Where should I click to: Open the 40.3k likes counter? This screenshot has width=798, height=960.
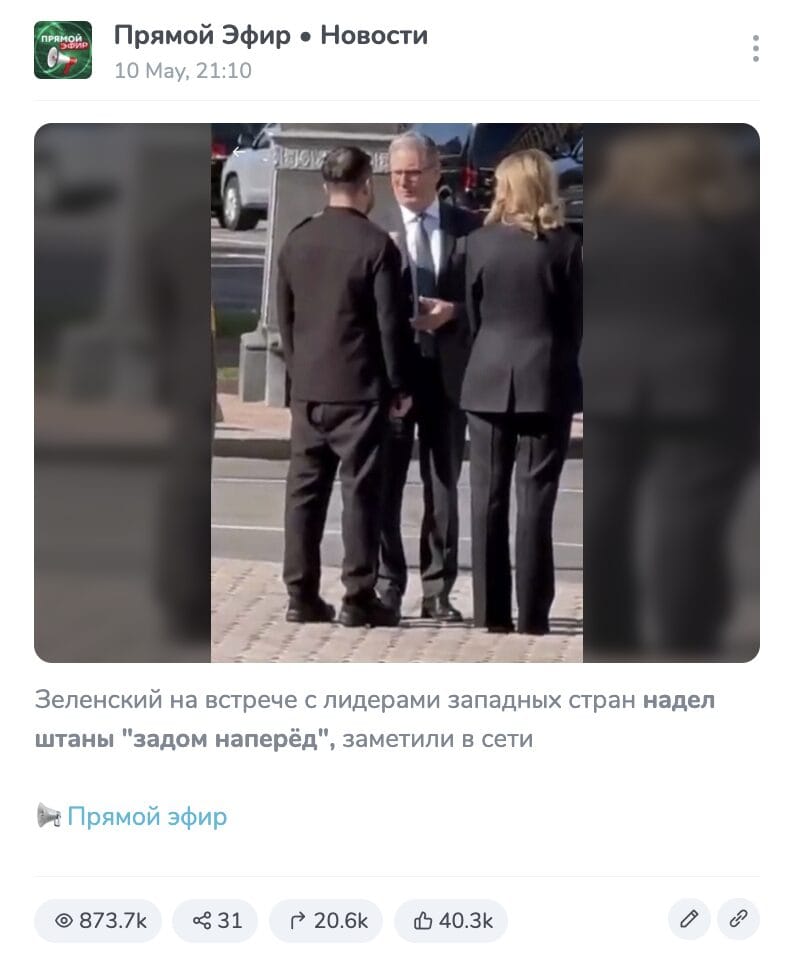click(x=451, y=920)
